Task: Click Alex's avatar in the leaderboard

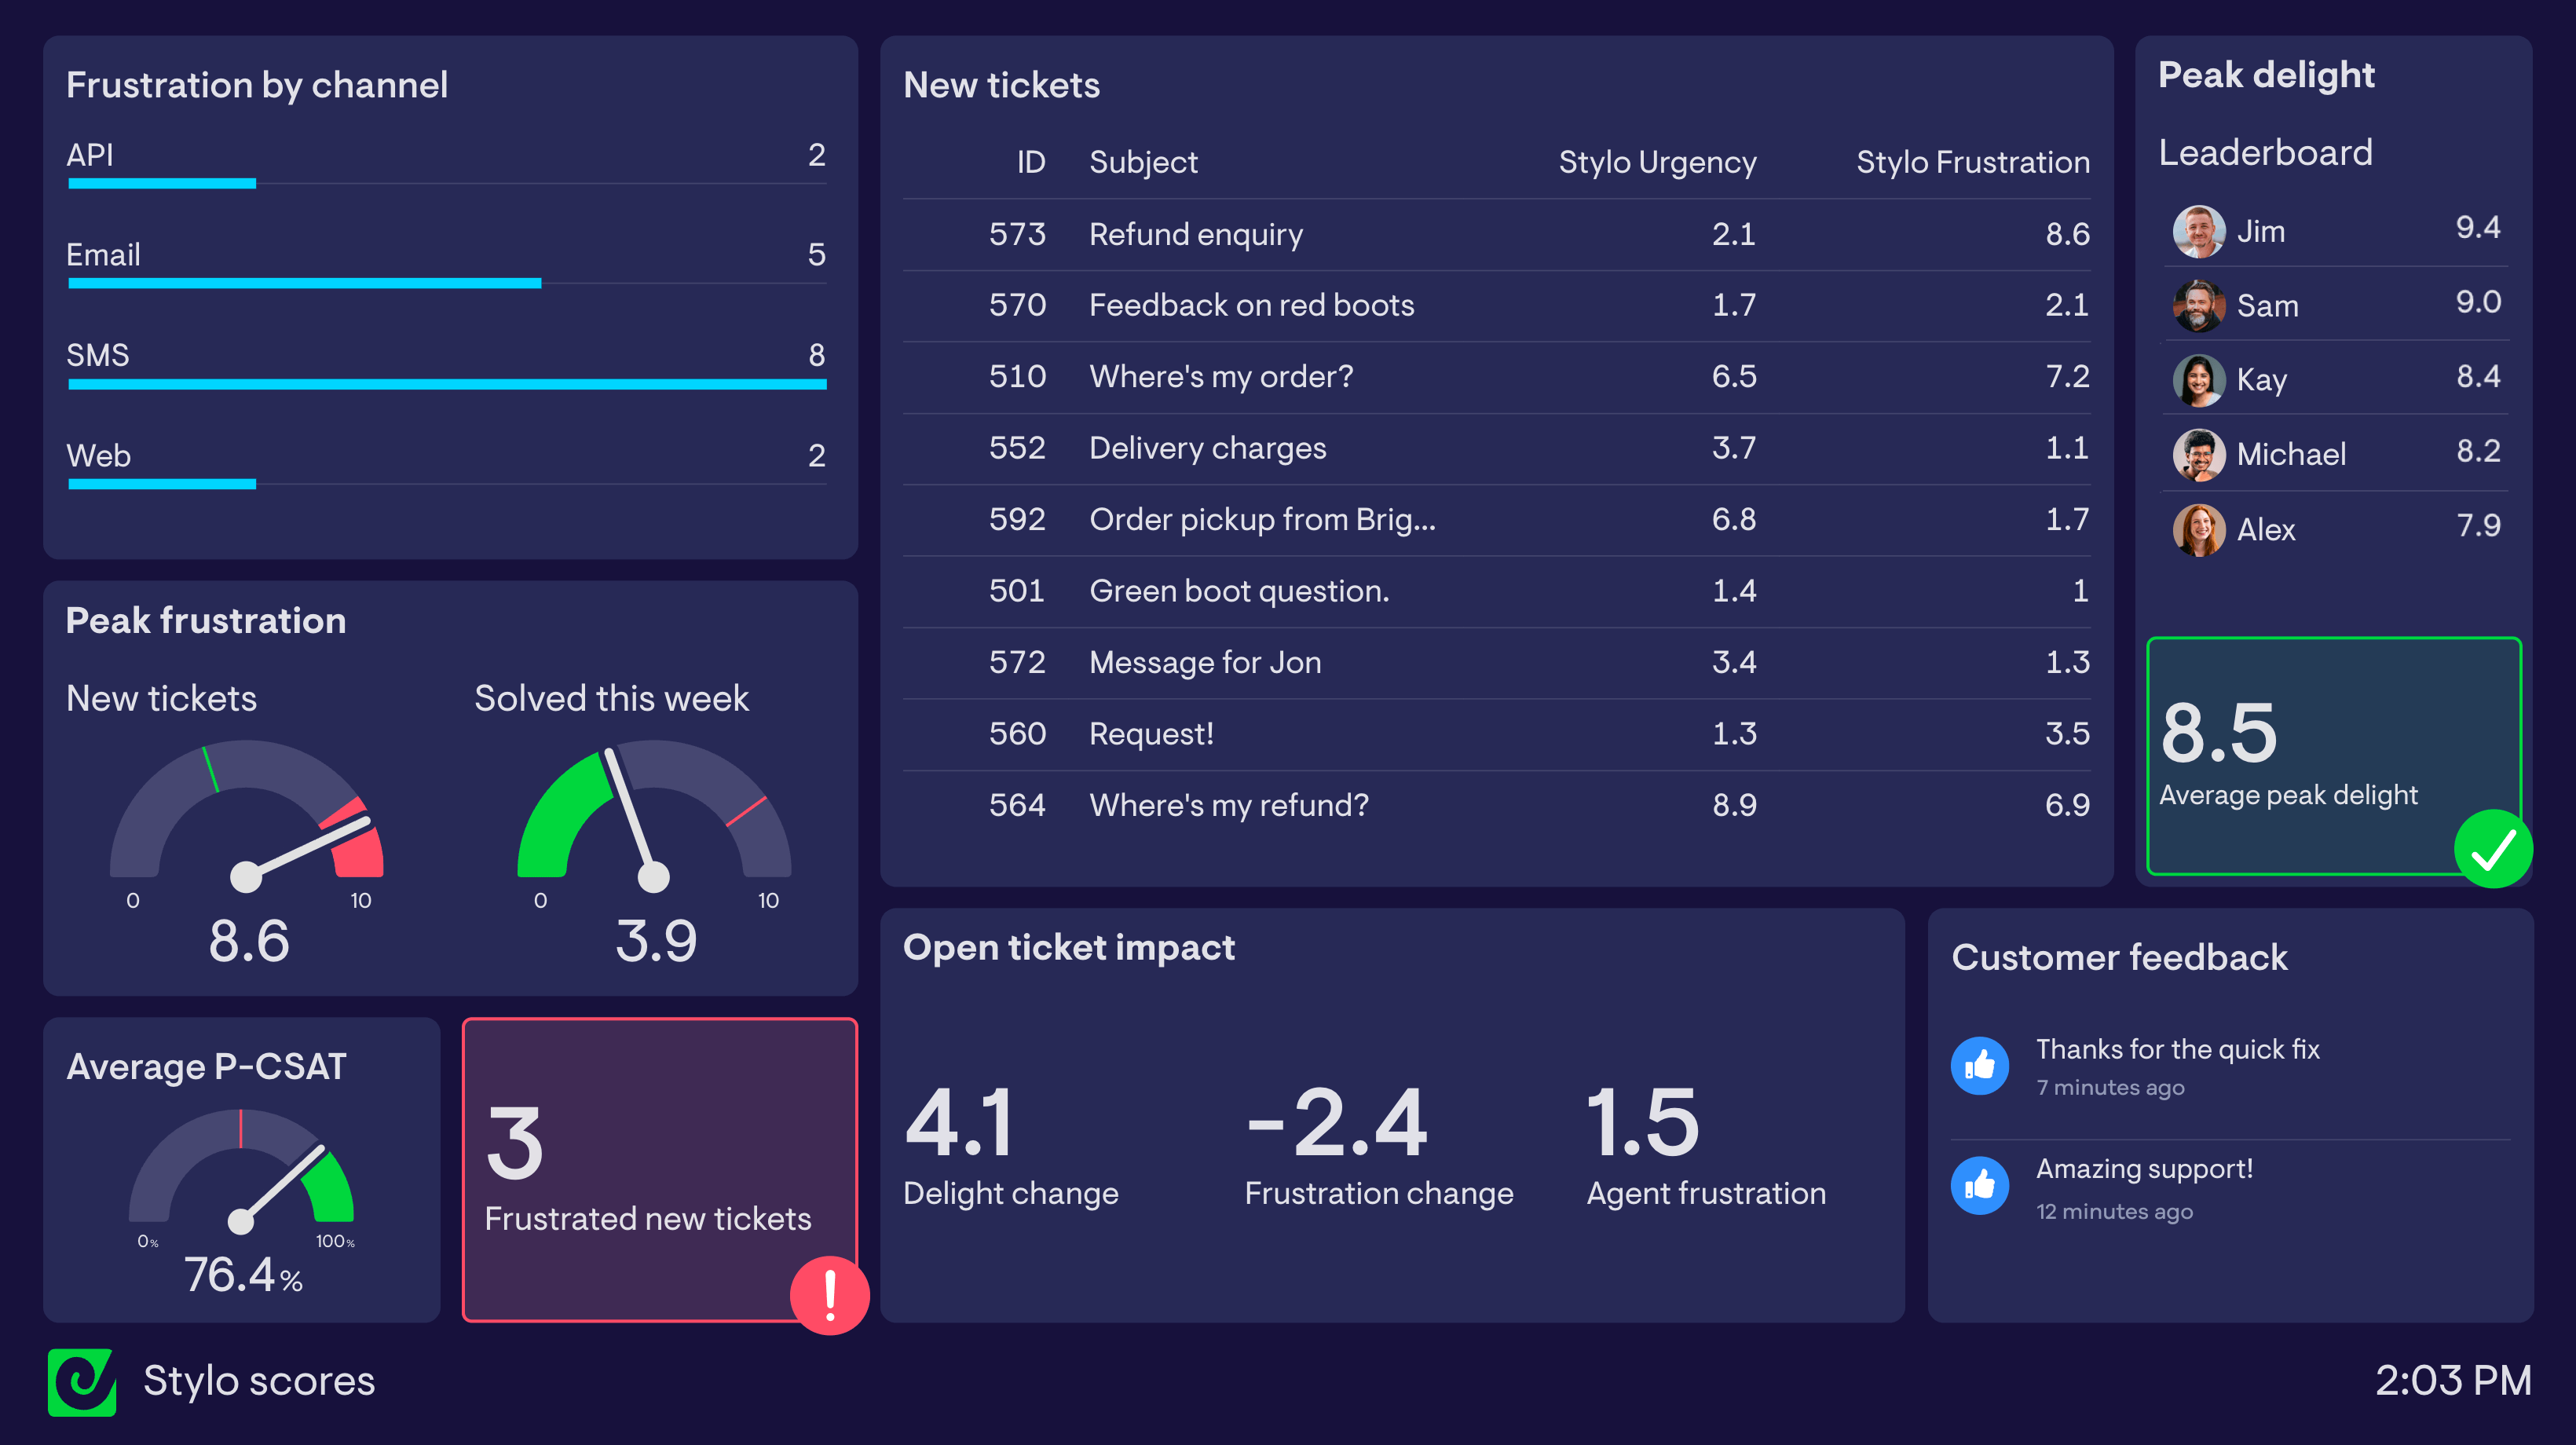Action: pos(2198,530)
